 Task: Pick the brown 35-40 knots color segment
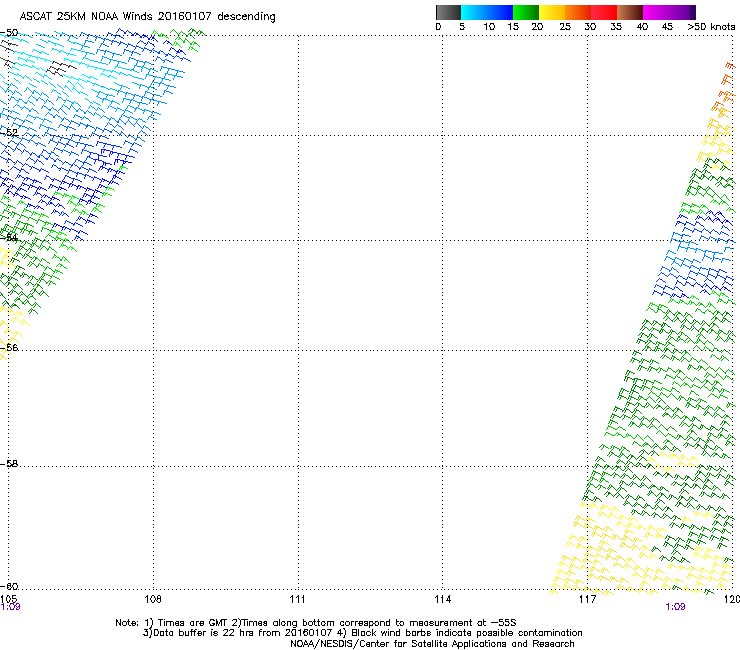(x=630, y=12)
